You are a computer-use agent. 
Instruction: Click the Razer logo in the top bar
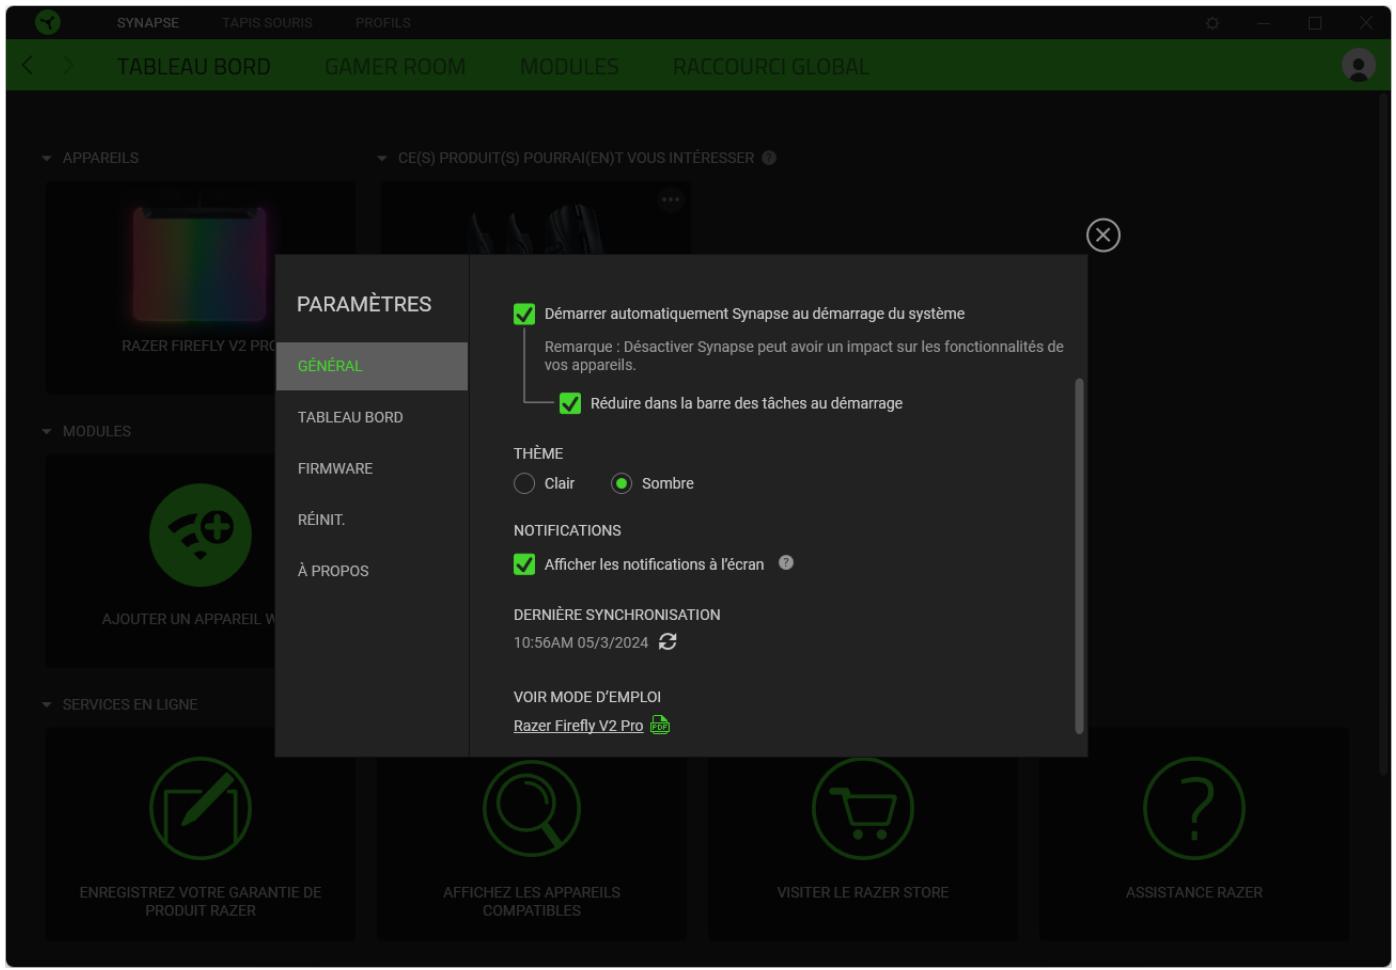click(47, 22)
